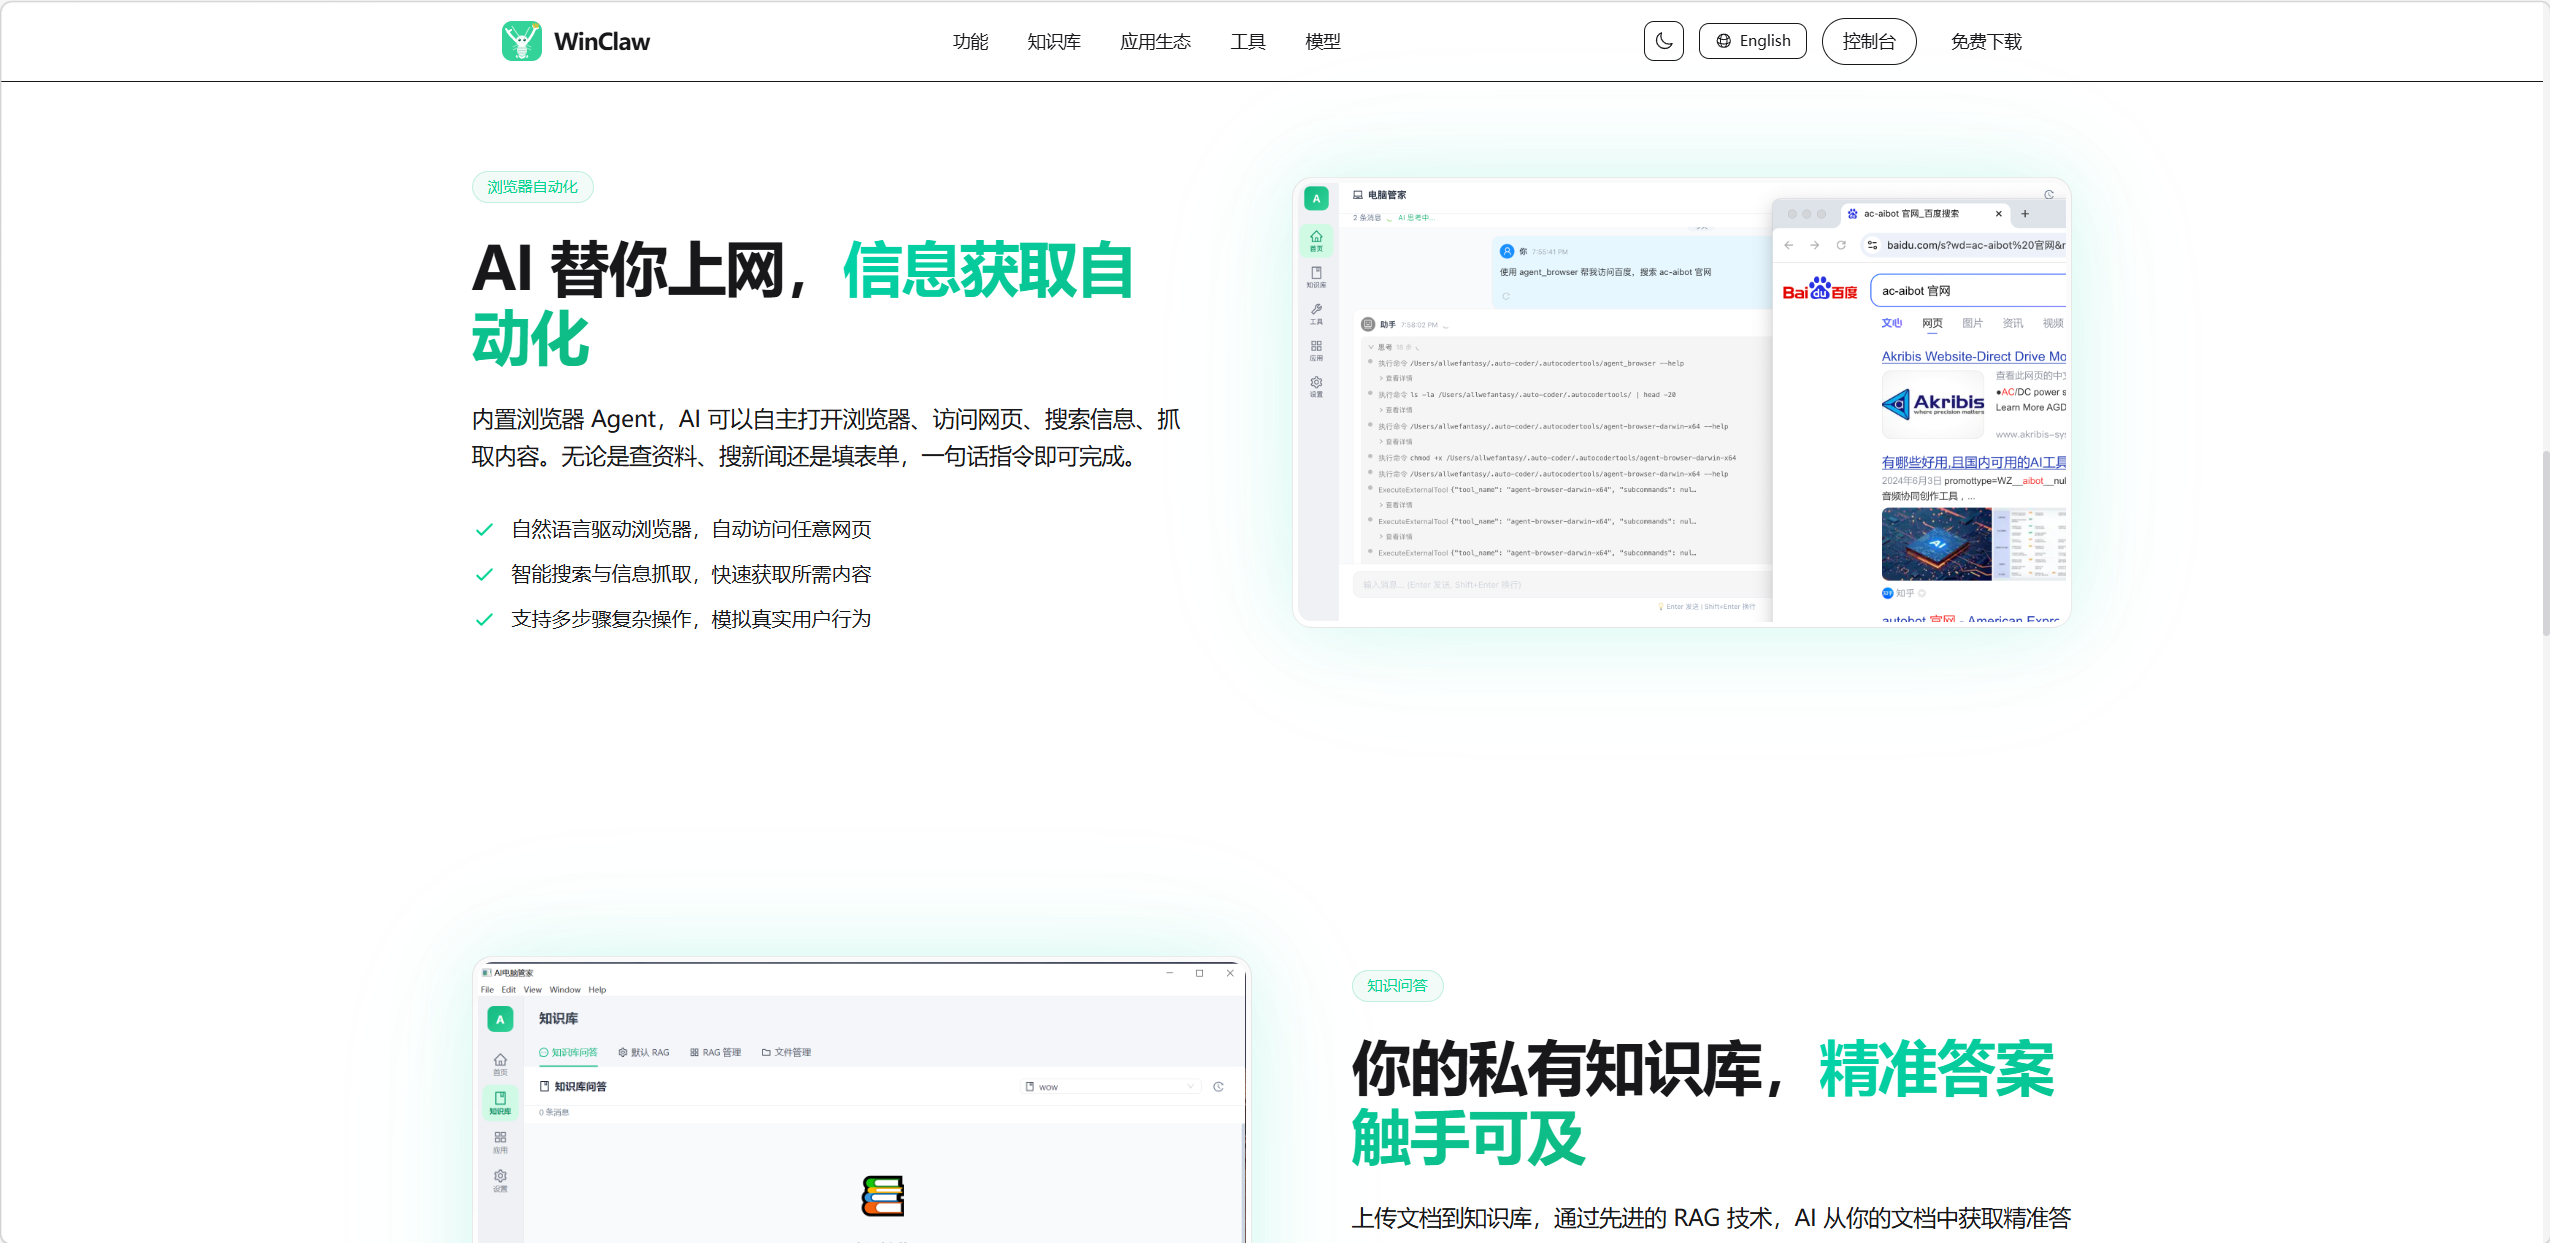Click the 浏览器自动化 tag badge
This screenshot has height=1243, width=2550.
click(532, 187)
